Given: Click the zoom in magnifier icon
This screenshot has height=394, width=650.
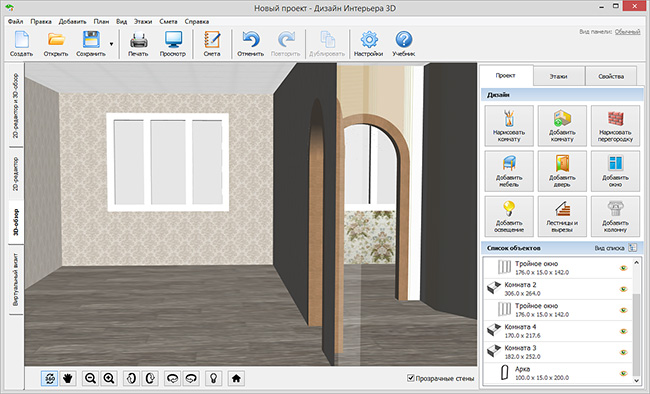Looking at the screenshot, I should [109, 378].
